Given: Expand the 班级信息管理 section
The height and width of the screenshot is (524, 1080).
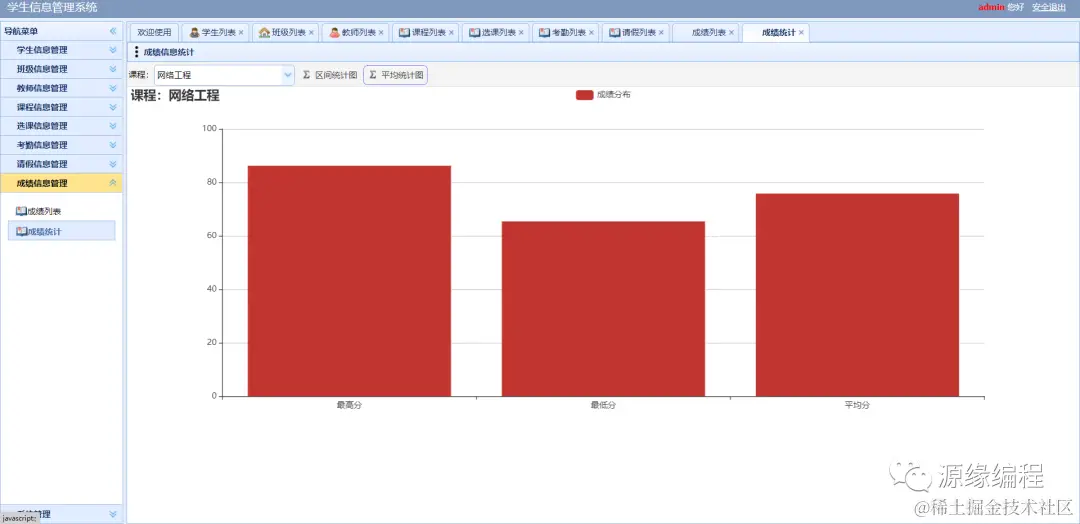Looking at the screenshot, I should click(113, 69).
